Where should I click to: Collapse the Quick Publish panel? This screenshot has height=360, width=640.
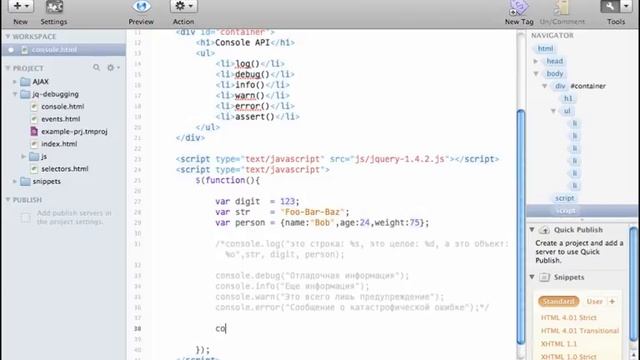(x=532, y=230)
